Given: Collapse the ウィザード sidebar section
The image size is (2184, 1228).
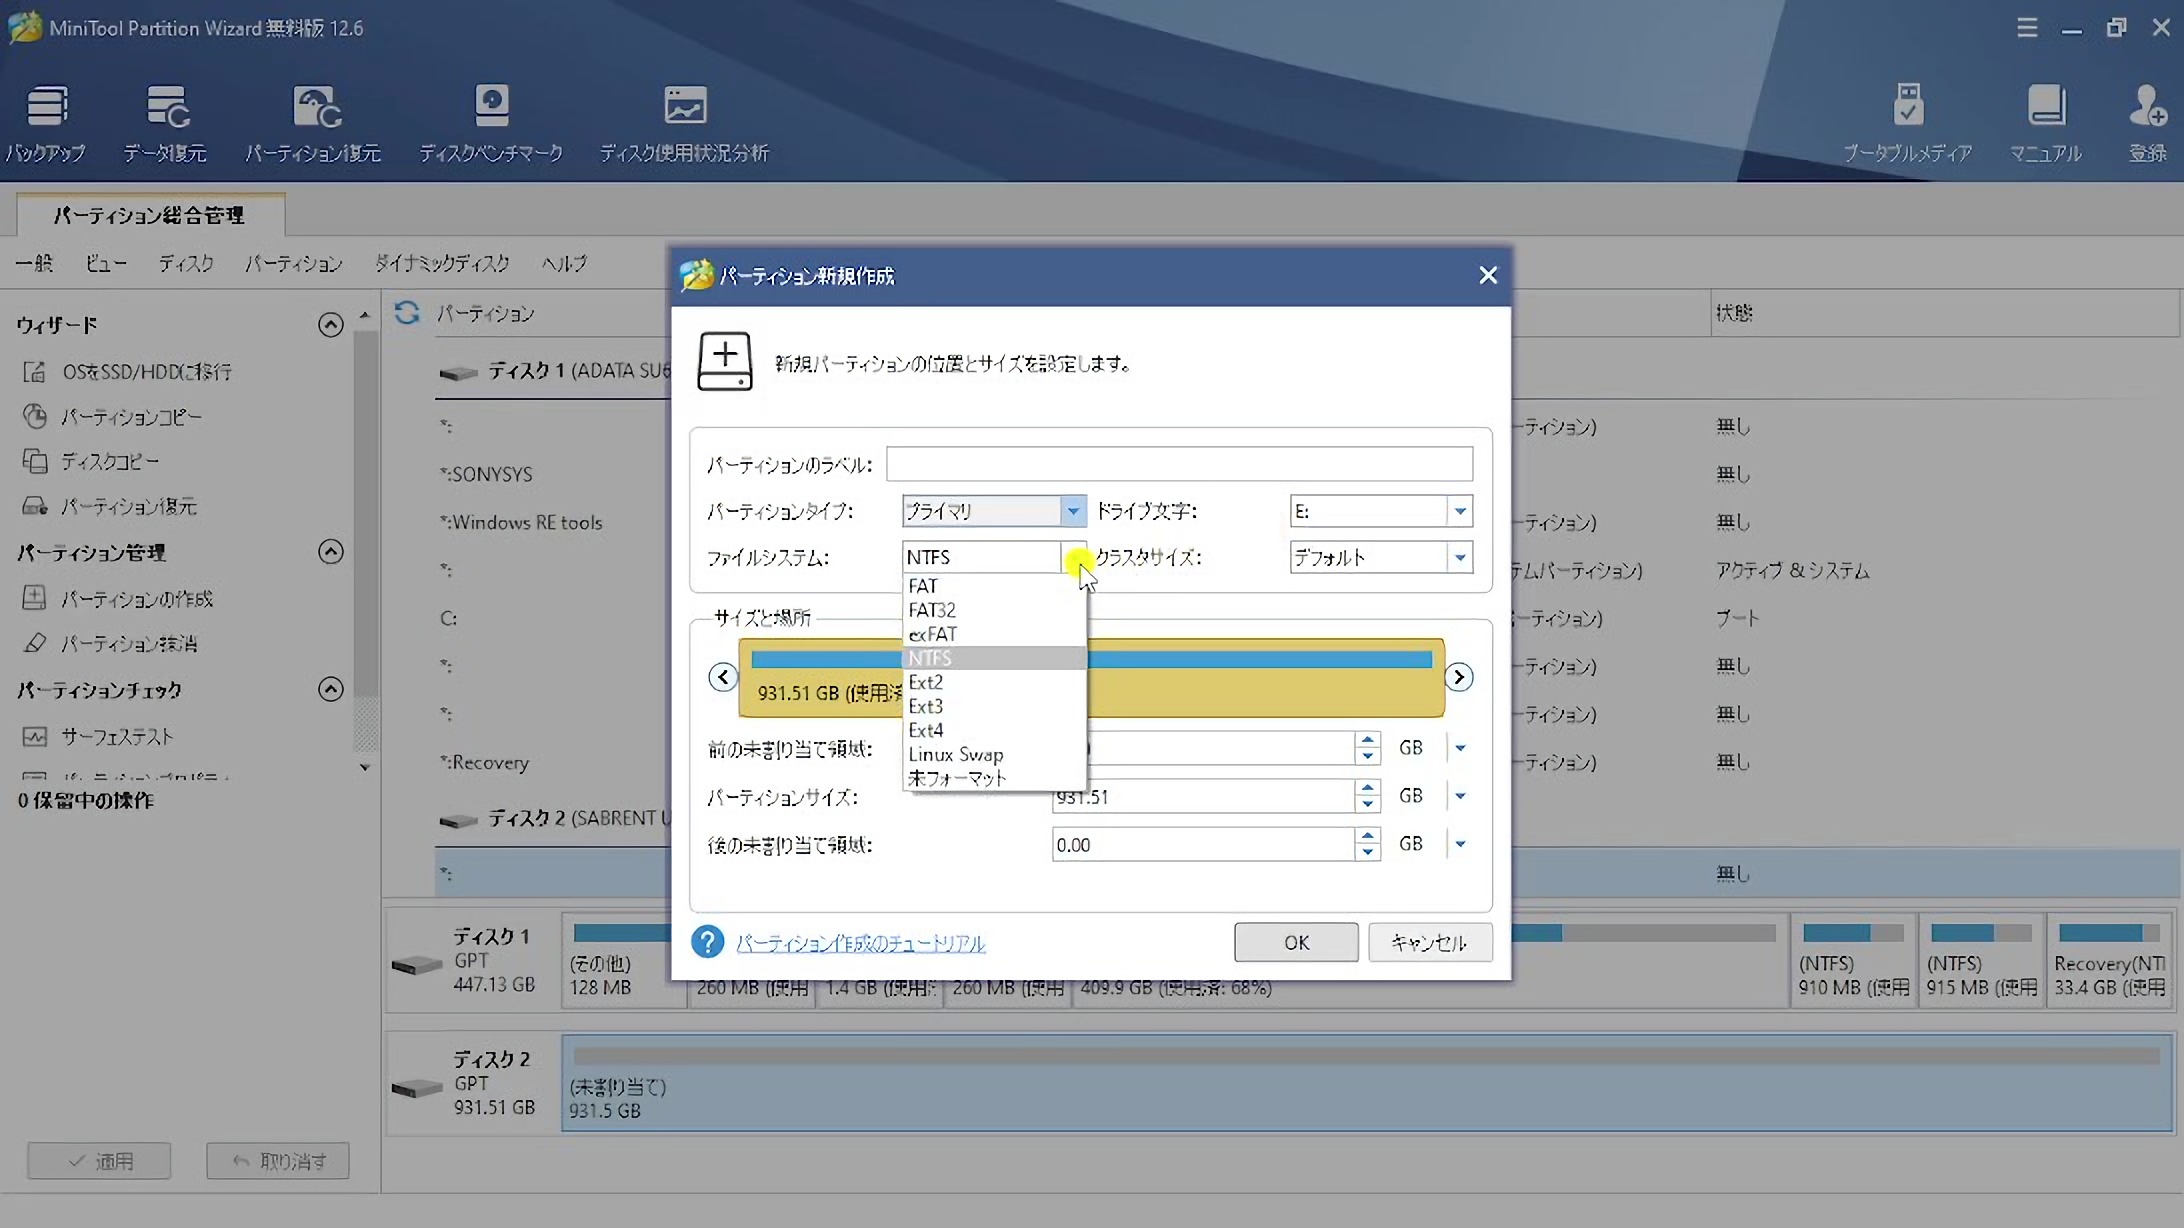Looking at the screenshot, I should click(330, 325).
